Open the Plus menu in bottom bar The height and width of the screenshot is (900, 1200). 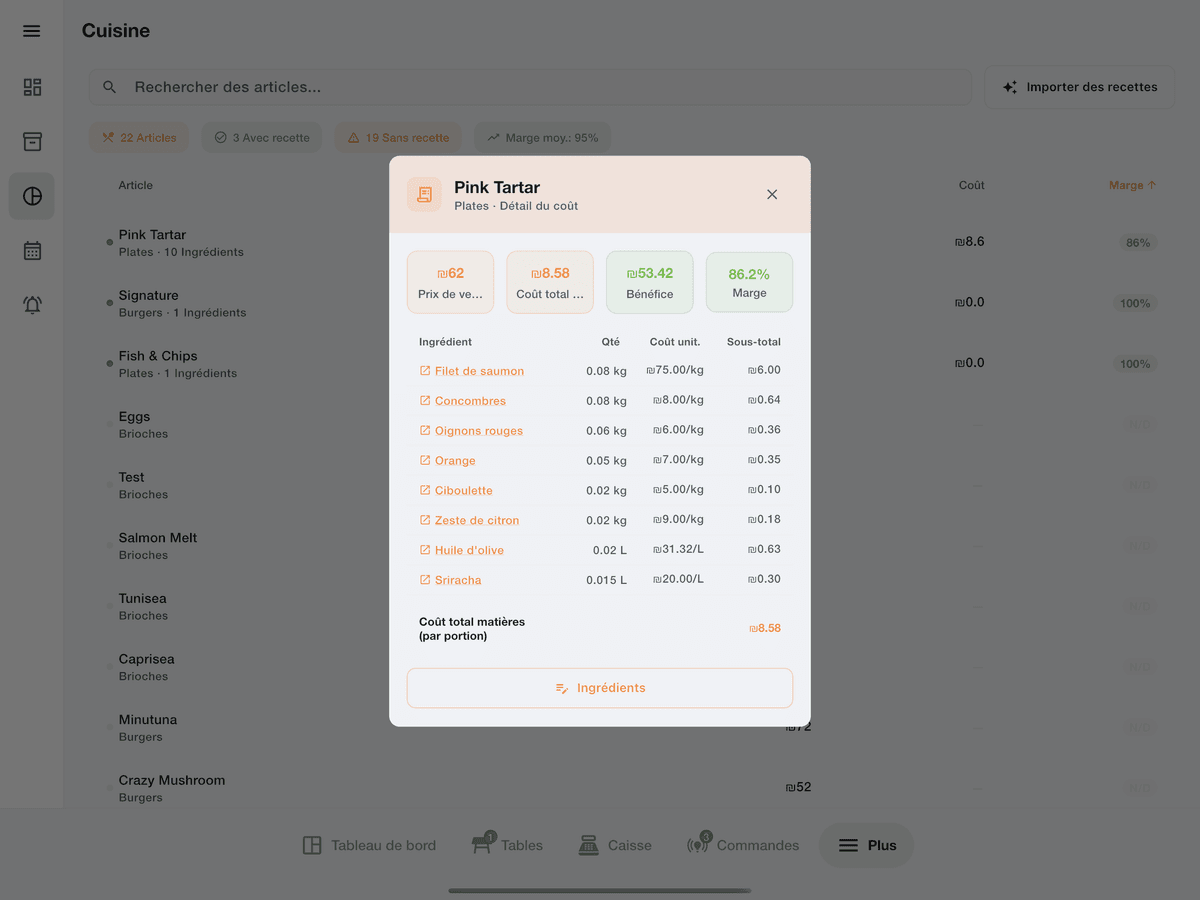tap(866, 846)
